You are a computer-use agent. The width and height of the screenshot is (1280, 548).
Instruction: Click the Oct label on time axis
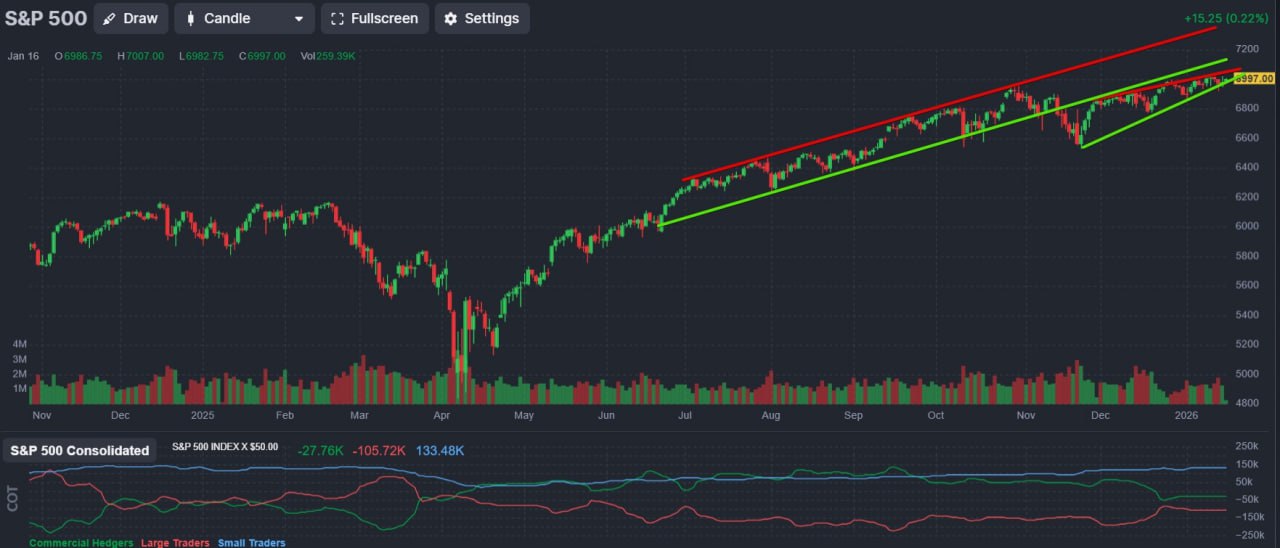coord(935,414)
